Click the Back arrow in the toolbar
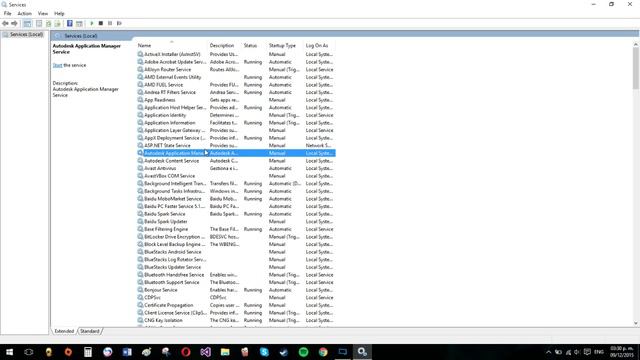The height and width of the screenshot is (360, 640). [x=5, y=23]
